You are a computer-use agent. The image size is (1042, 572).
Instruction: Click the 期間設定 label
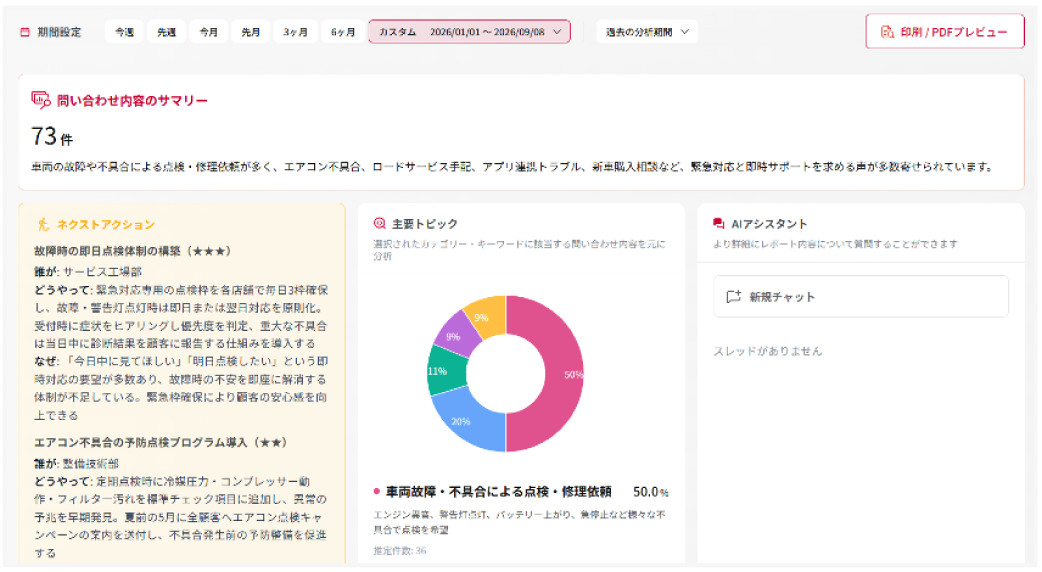[59, 32]
